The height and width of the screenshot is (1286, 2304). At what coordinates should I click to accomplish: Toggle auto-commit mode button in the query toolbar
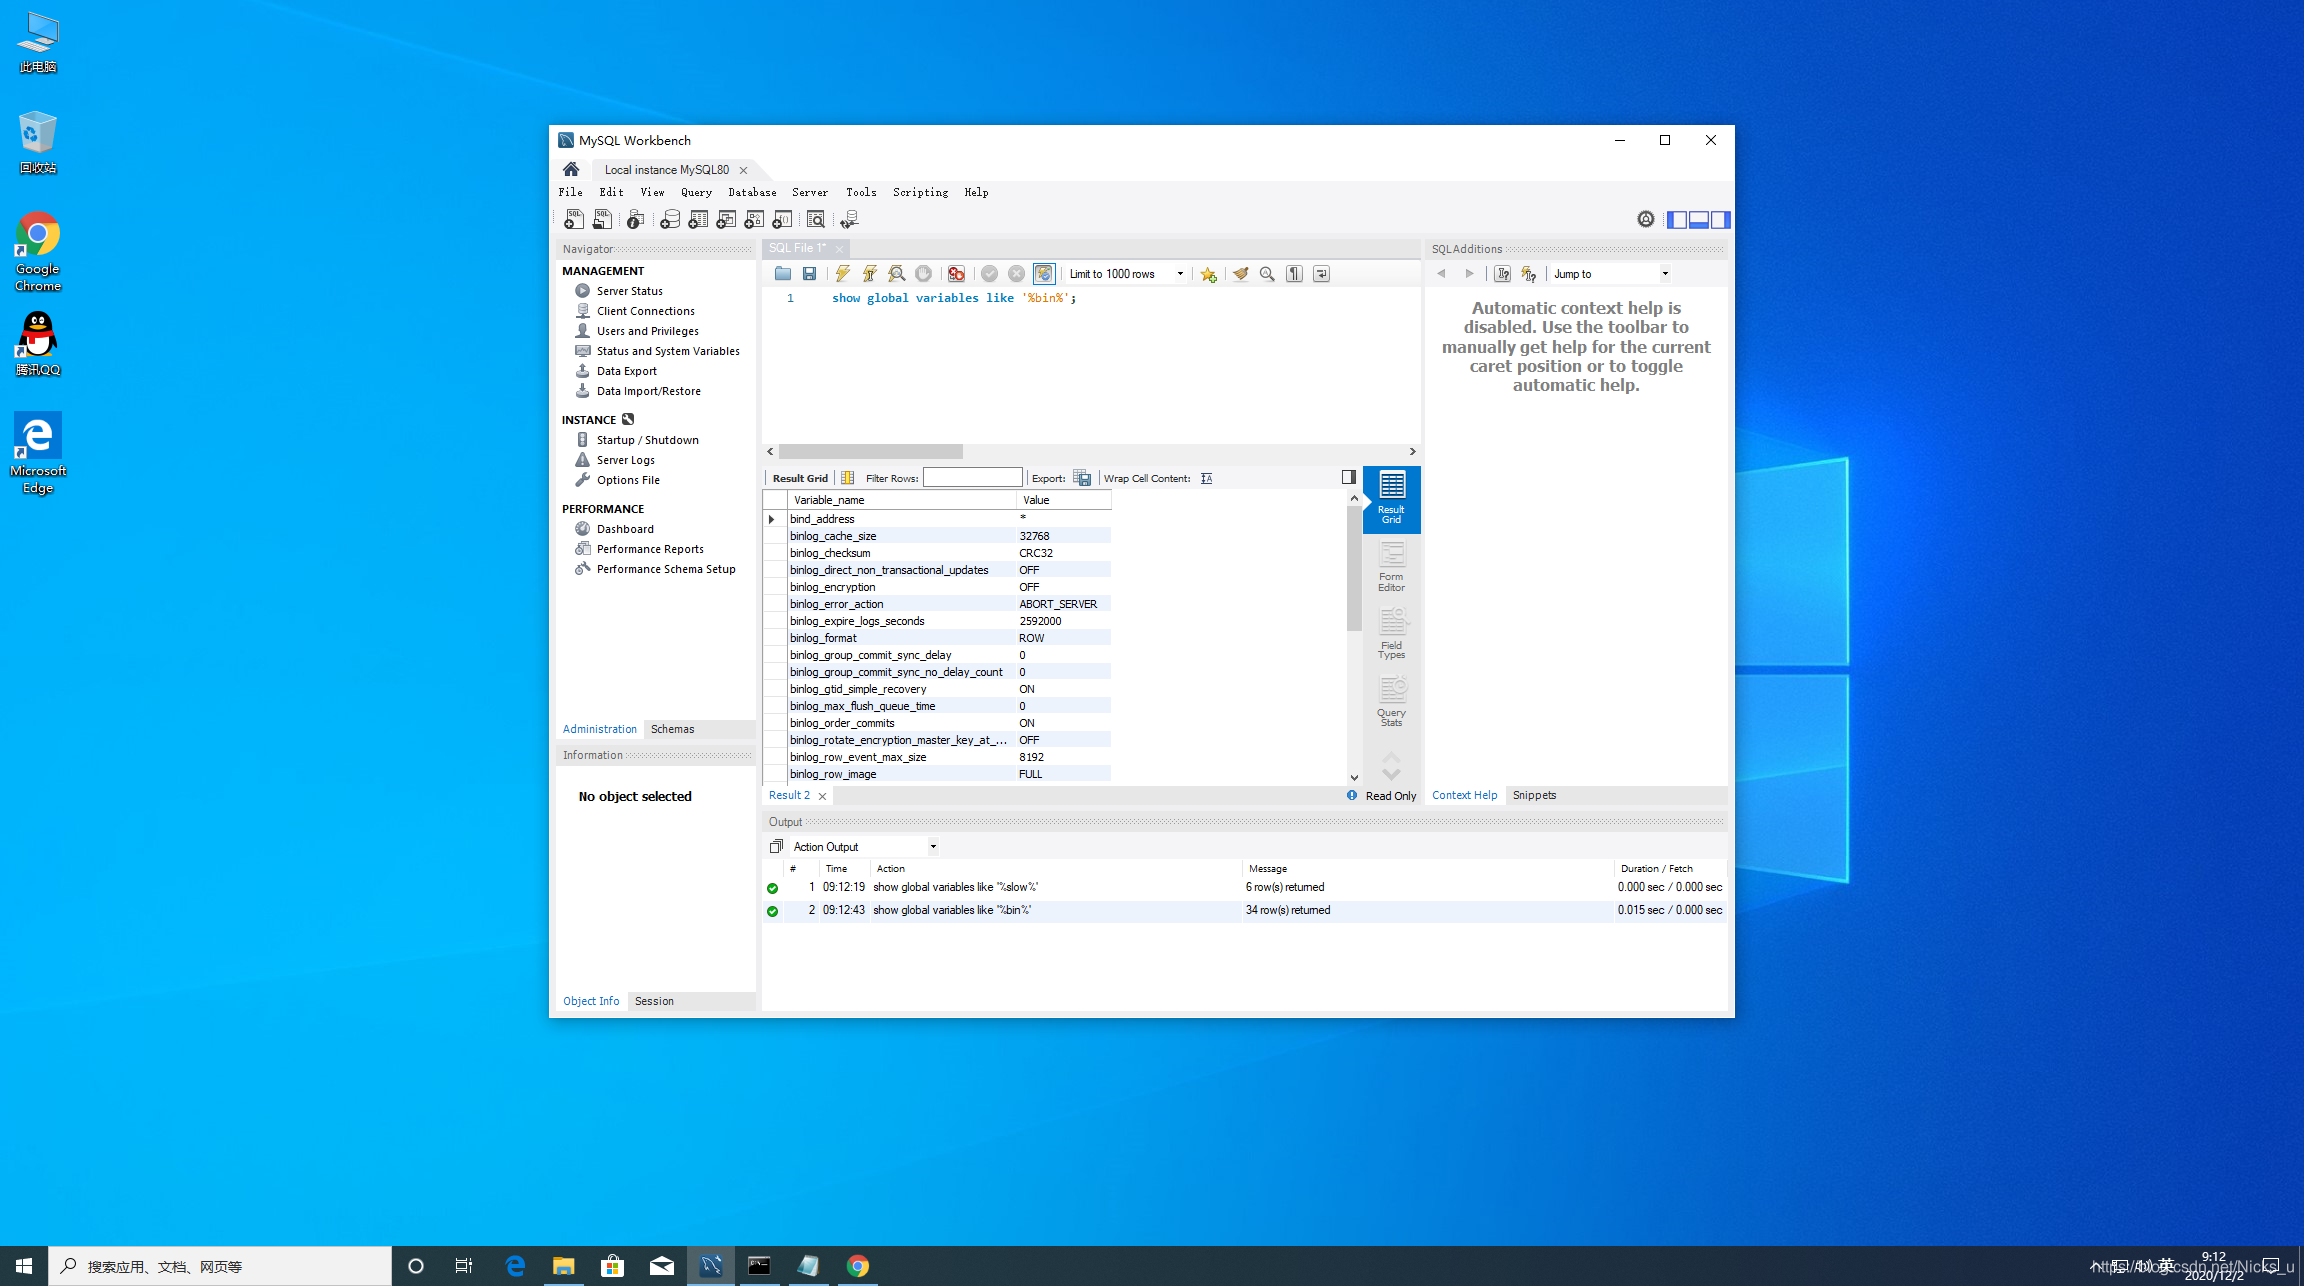click(1043, 274)
